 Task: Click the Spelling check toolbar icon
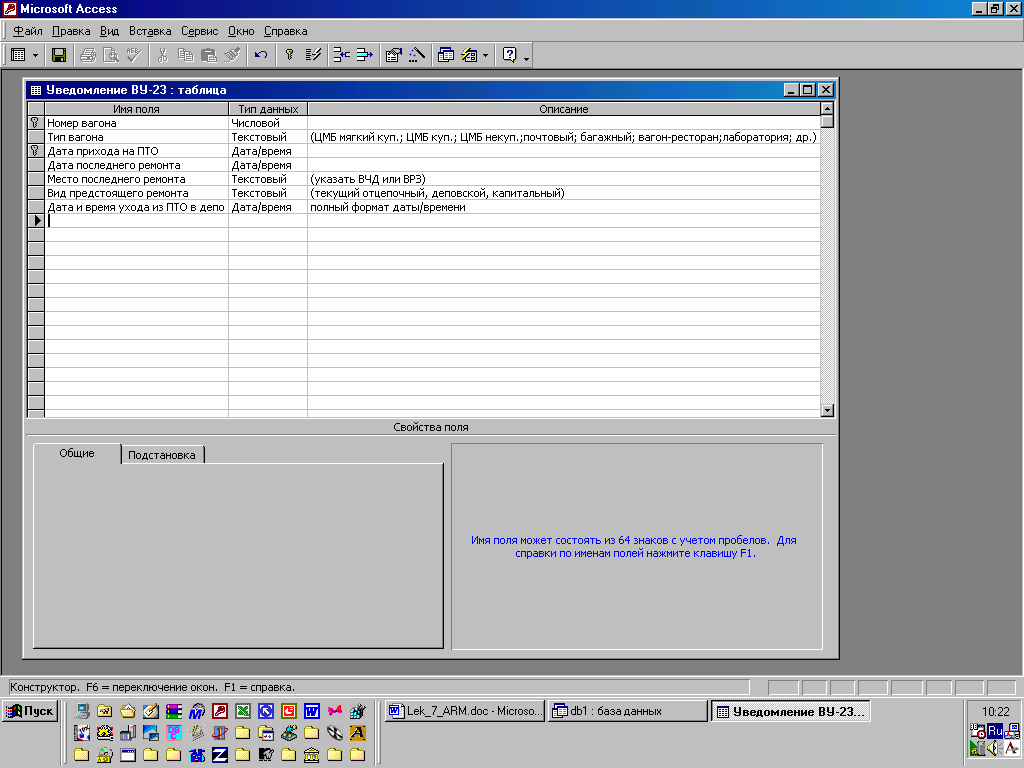click(134, 56)
